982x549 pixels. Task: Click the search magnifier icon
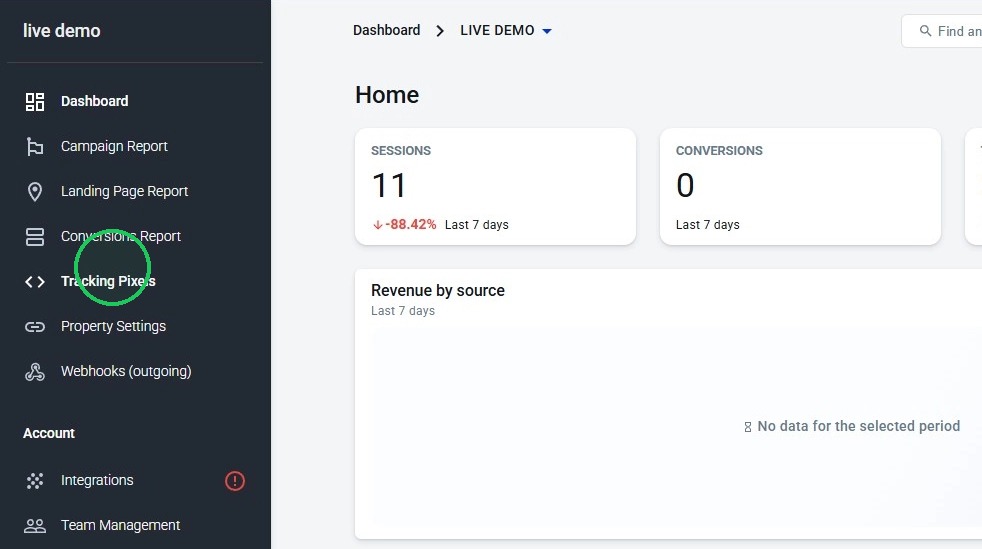(x=925, y=31)
